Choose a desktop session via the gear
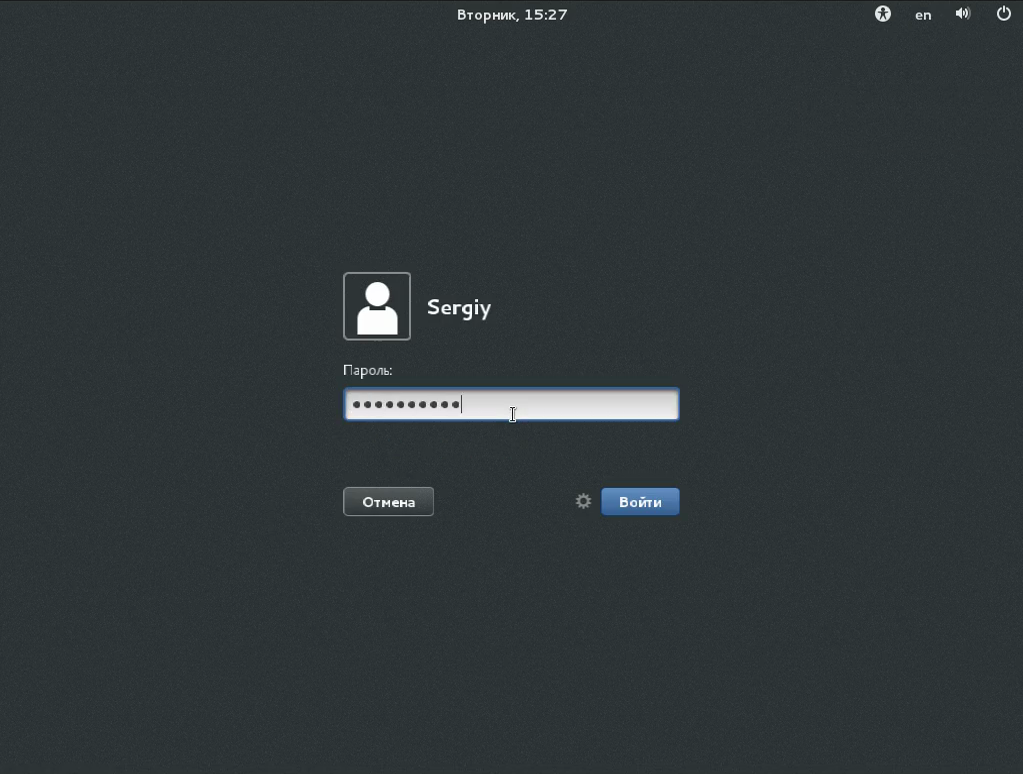The height and width of the screenshot is (774, 1023). 584,501
